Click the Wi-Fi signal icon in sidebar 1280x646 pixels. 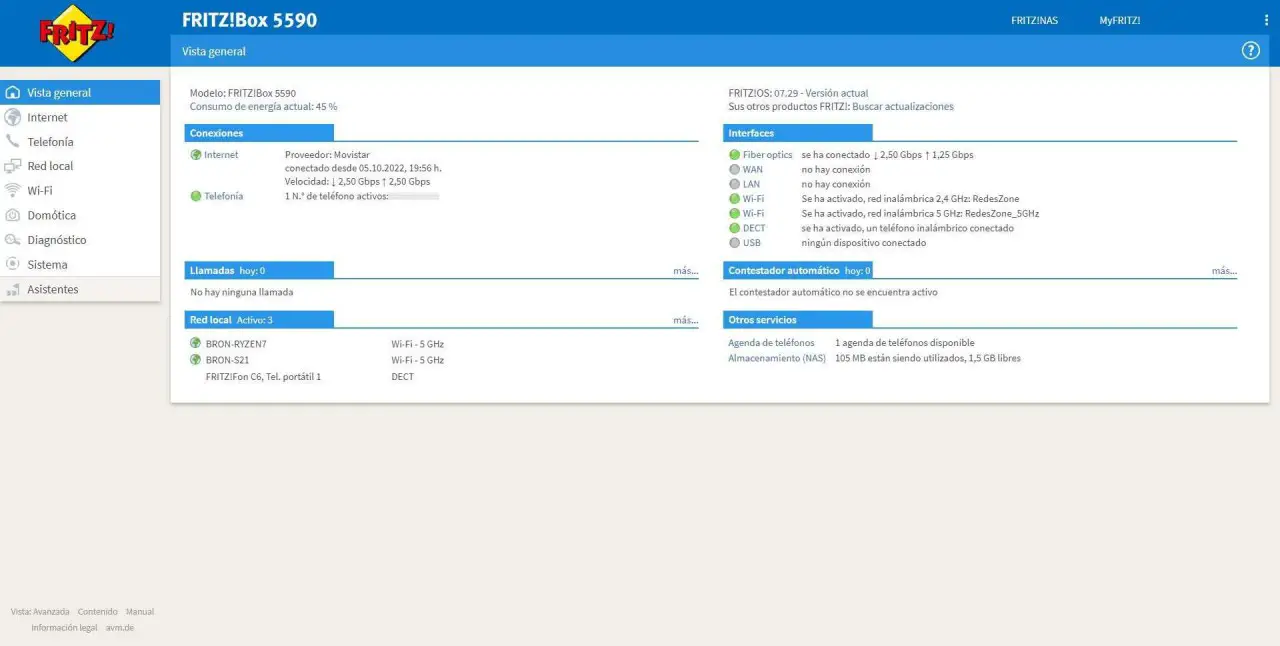click(x=13, y=191)
